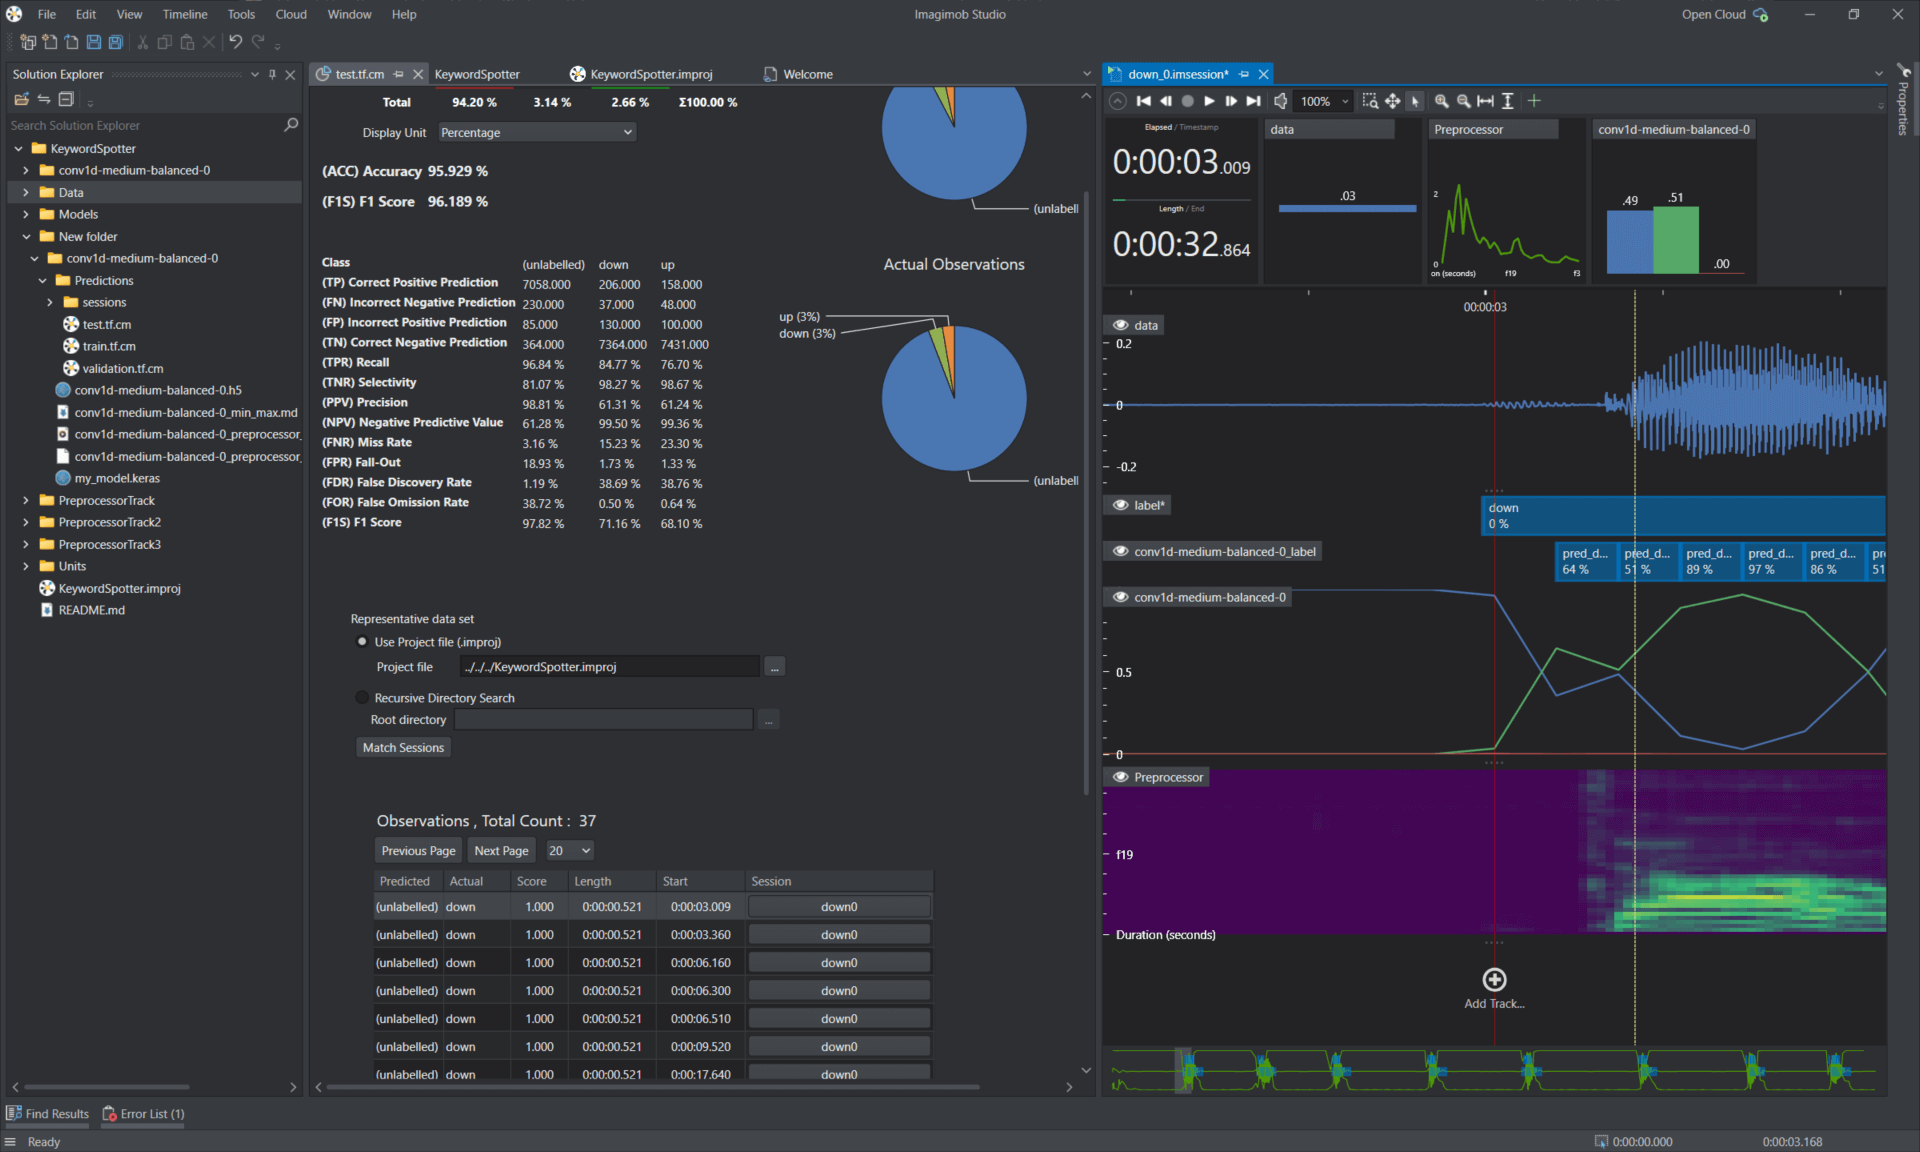Hide the Preprocessor track with its eye toggle
This screenshot has width=1920, height=1152.
tap(1120, 776)
